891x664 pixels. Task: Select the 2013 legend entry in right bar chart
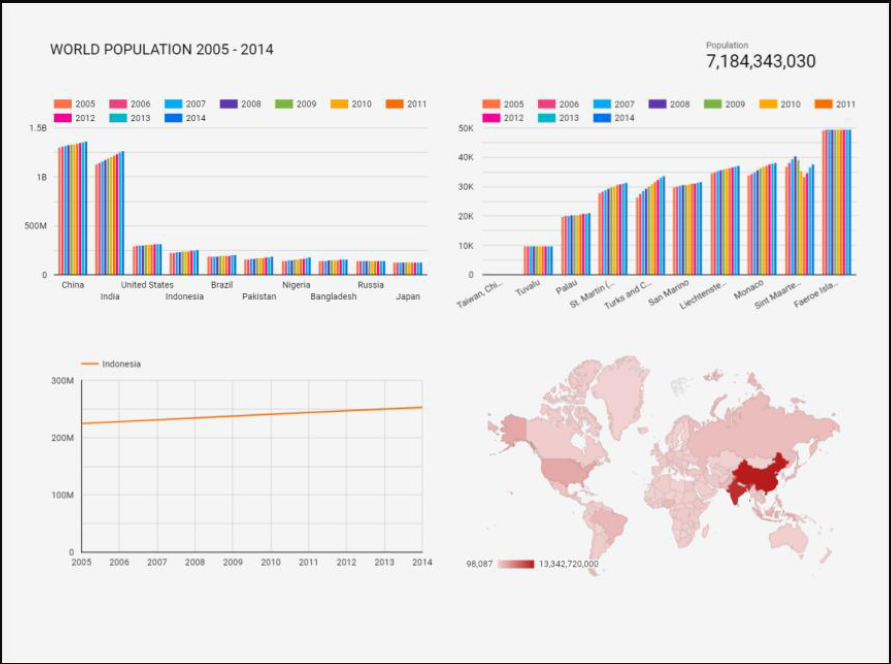559,118
